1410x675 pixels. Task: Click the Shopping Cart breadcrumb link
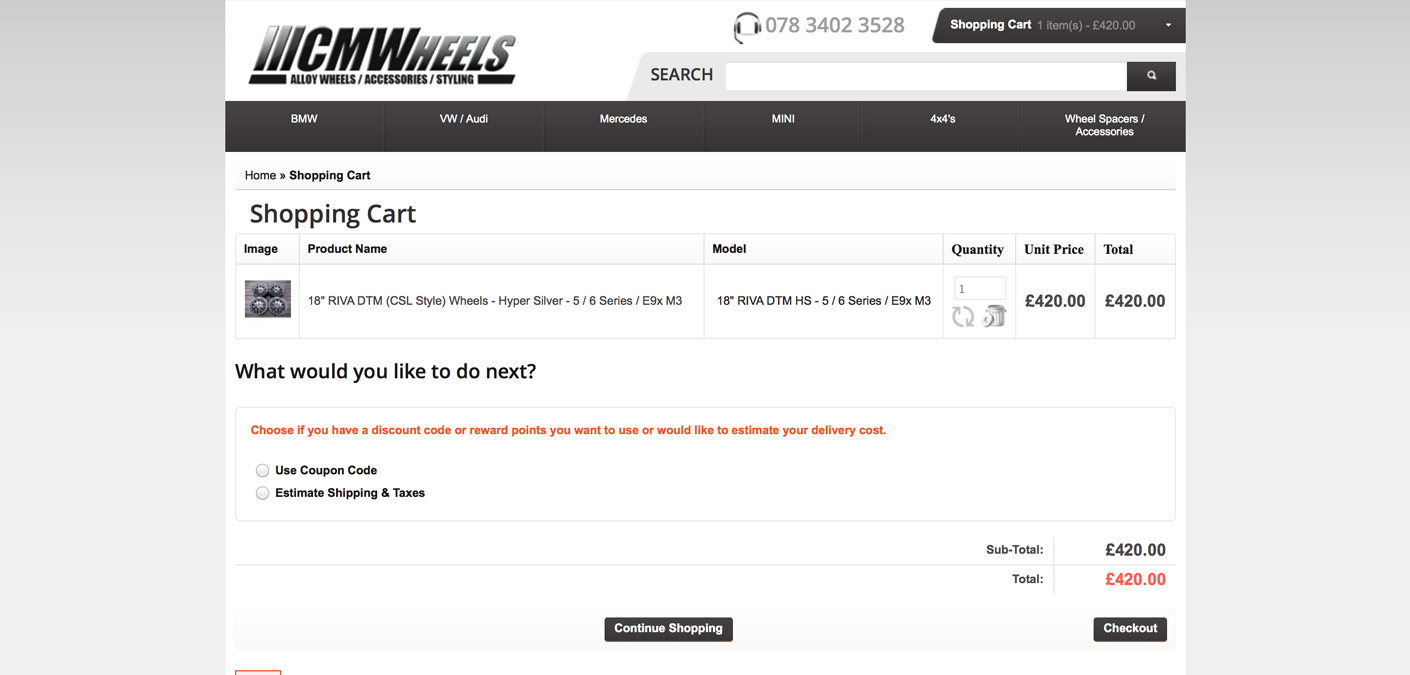pos(329,175)
